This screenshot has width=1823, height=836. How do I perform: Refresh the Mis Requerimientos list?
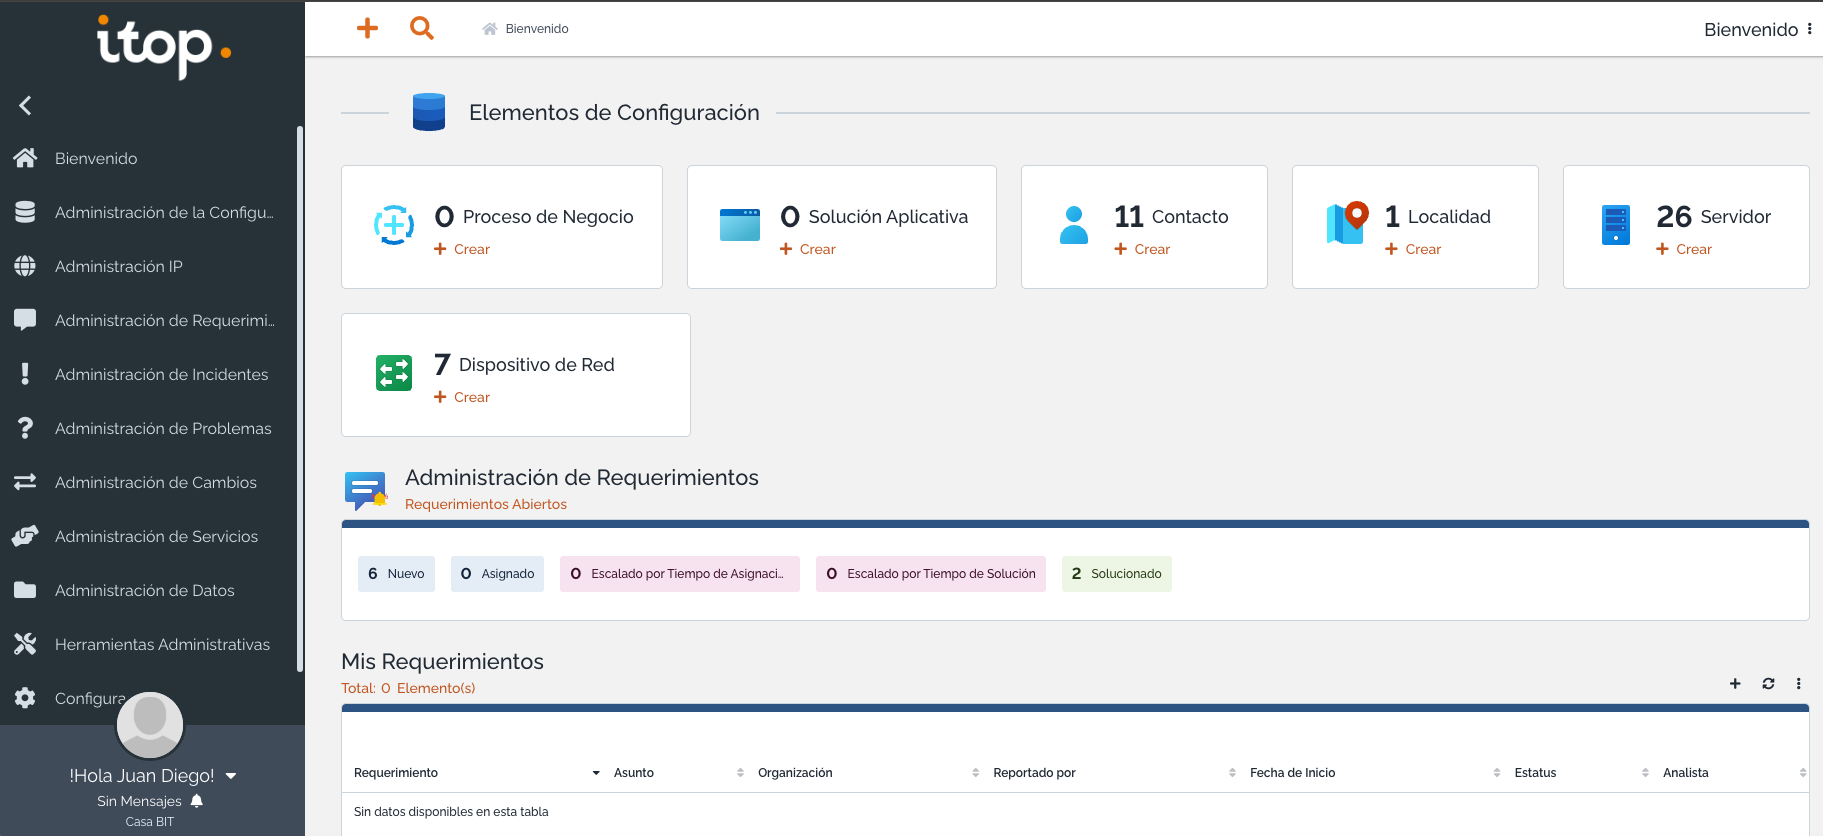[x=1768, y=684]
